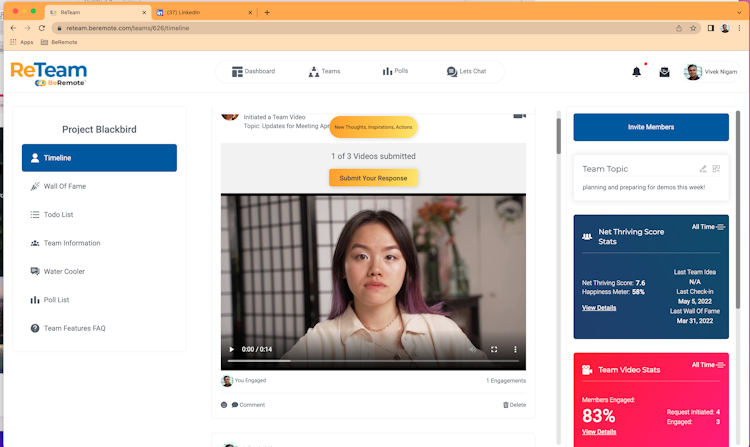Screen dimensions: 750x447
Task: Open Lets Chat in top navigation
Action: pos(466,72)
